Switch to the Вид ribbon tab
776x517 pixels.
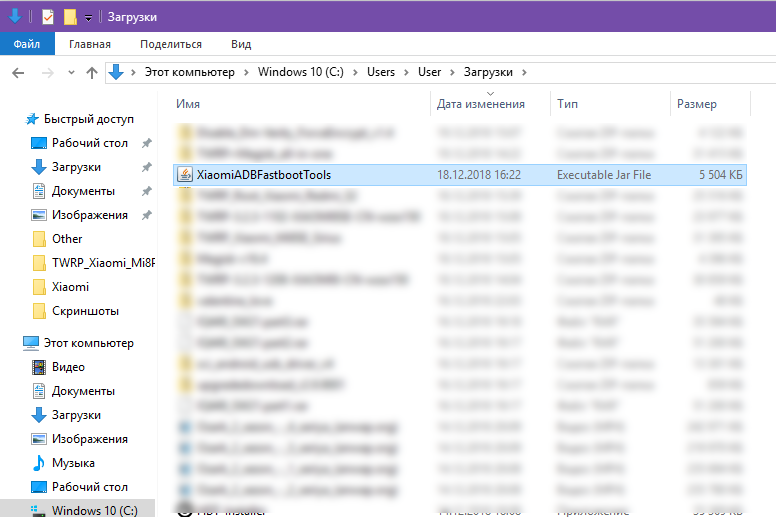pyautogui.click(x=241, y=44)
